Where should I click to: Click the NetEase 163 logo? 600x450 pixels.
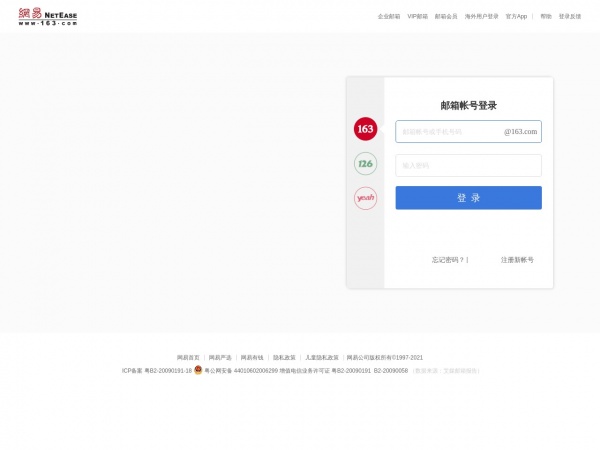coord(48,17)
